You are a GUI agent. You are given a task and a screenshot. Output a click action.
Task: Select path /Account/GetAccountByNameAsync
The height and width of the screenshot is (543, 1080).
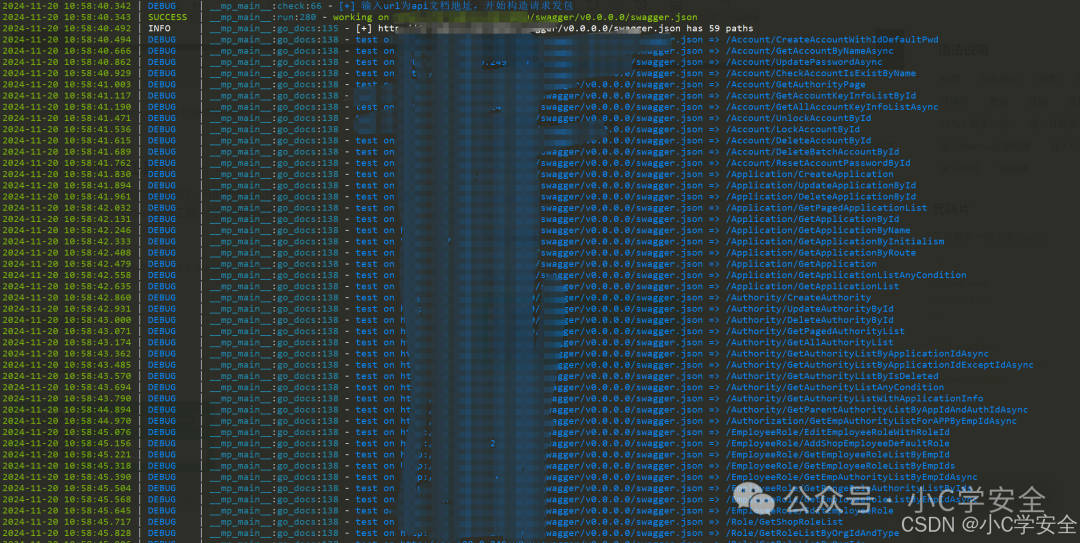click(809, 51)
